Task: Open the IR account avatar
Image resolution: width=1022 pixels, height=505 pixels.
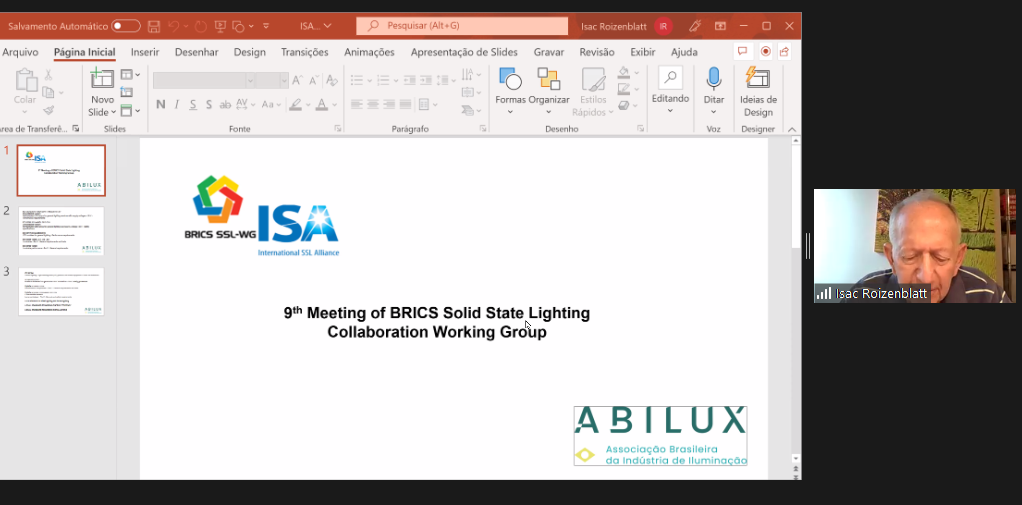Action: point(664,26)
